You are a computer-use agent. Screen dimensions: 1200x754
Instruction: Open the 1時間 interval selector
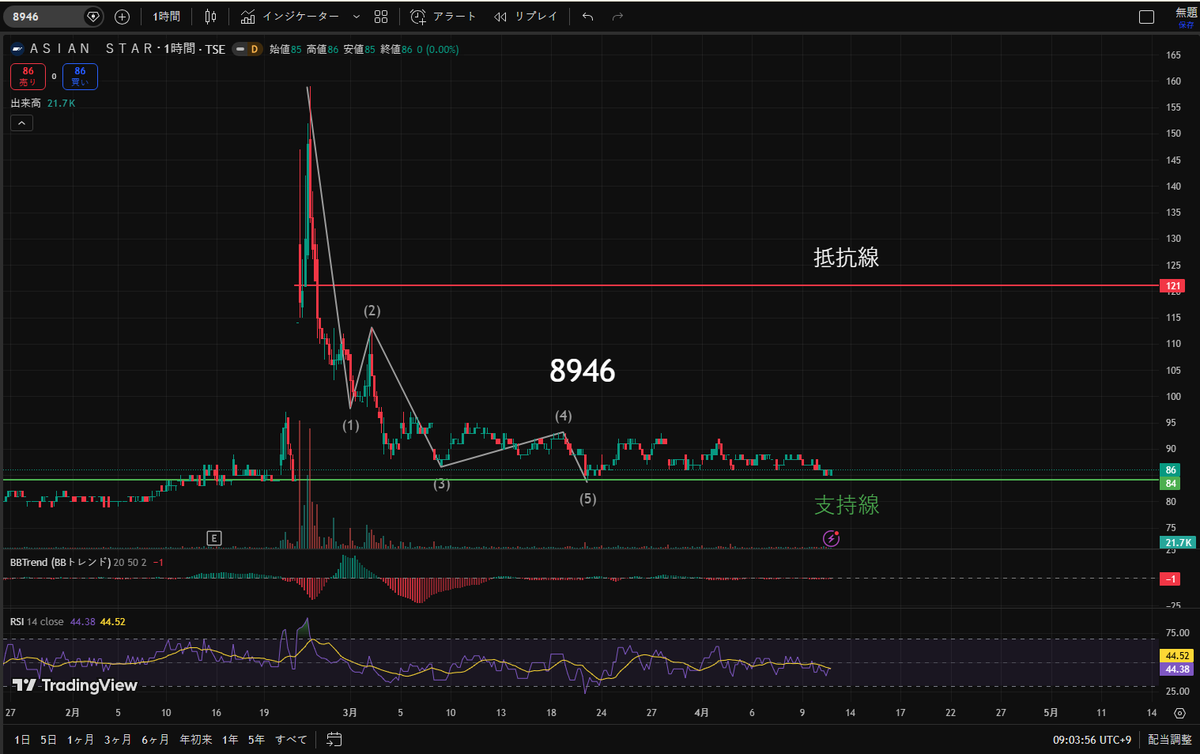point(167,16)
